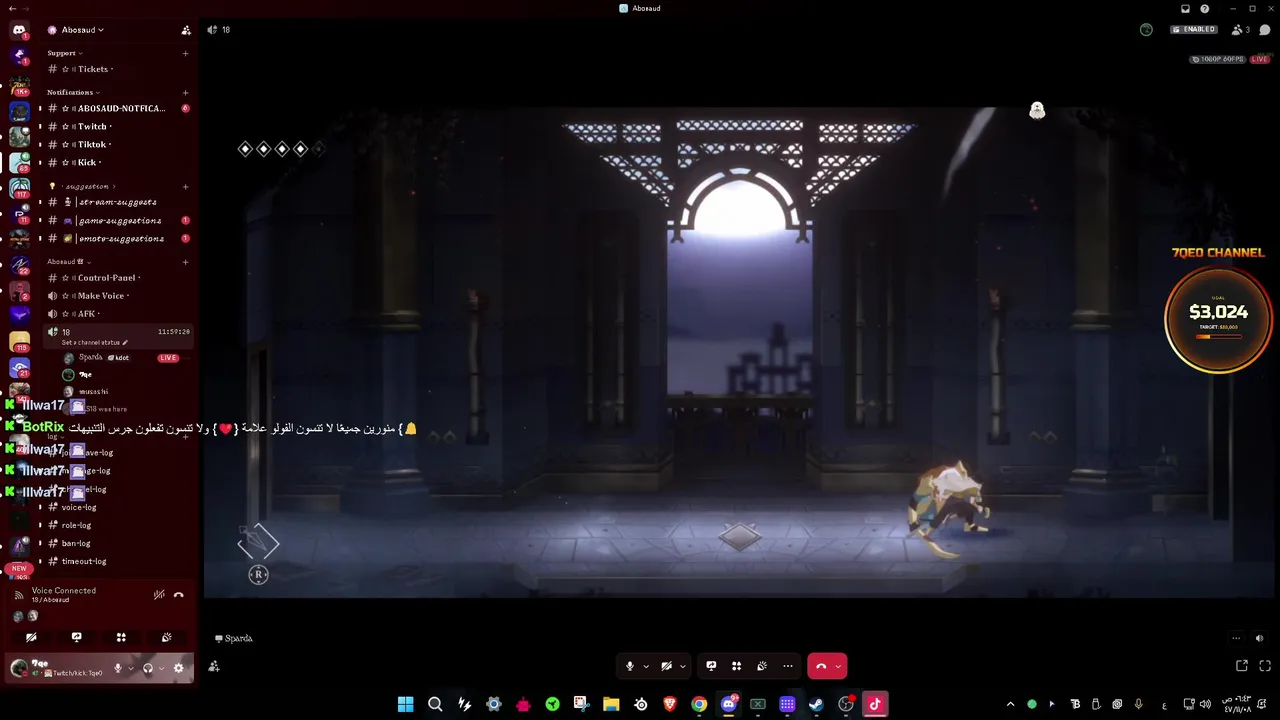Open soundboard in voice panel

coord(166,637)
